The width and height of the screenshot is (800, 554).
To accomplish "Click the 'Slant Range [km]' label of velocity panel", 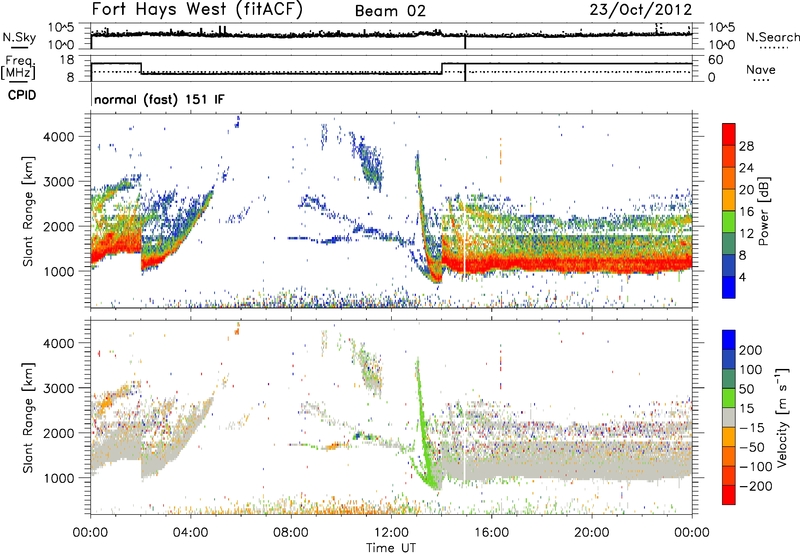I will pyautogui.click(x=28, y=418).
